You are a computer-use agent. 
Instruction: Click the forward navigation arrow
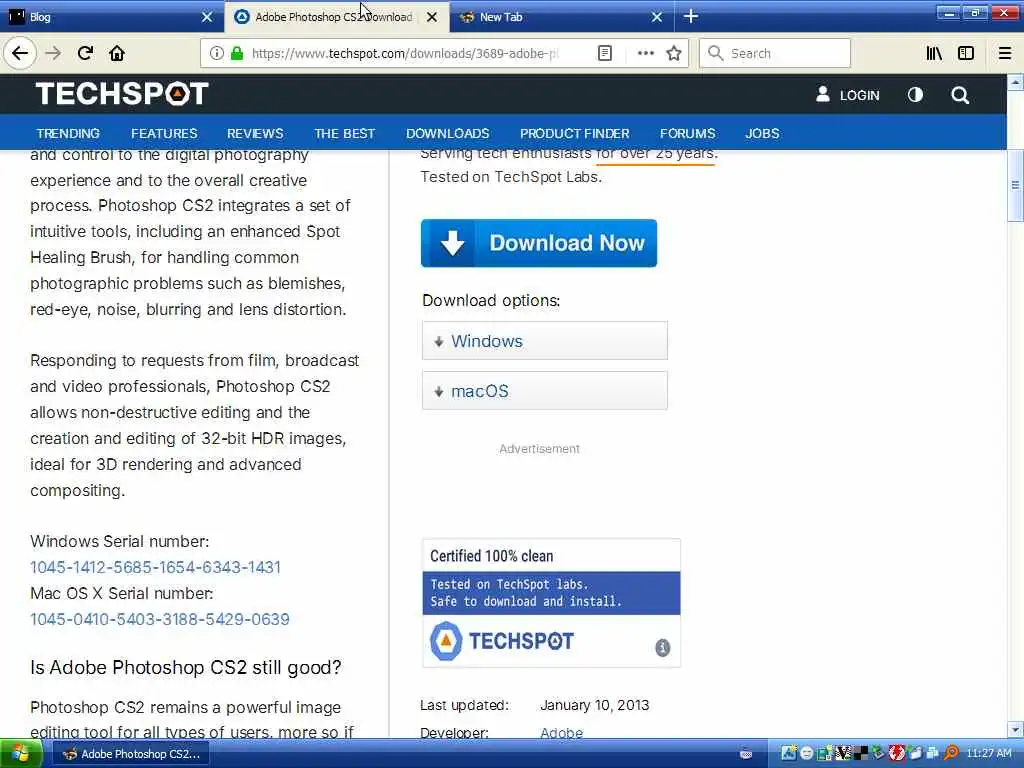(53, 53)
